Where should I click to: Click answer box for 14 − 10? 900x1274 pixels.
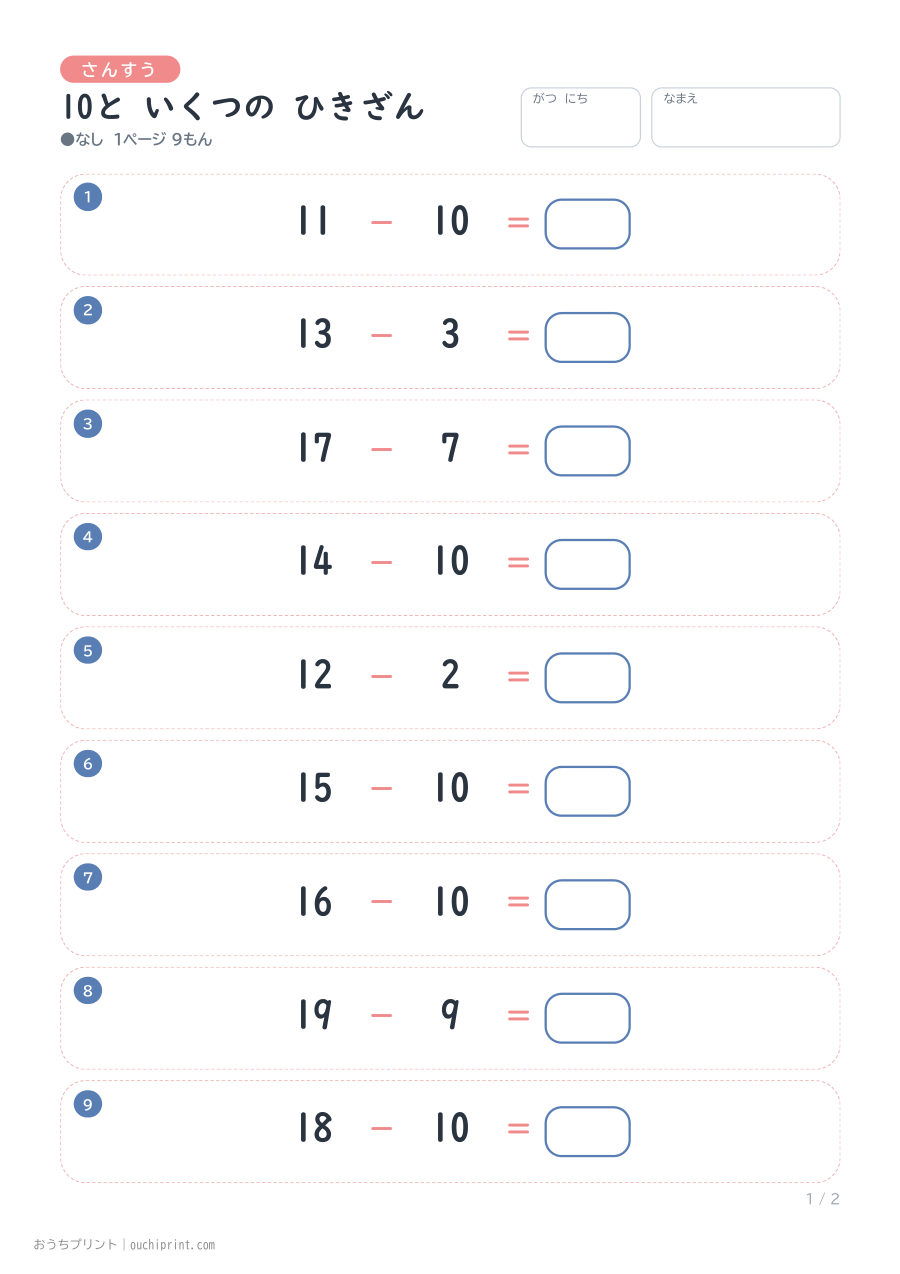(x=587, y=564)
